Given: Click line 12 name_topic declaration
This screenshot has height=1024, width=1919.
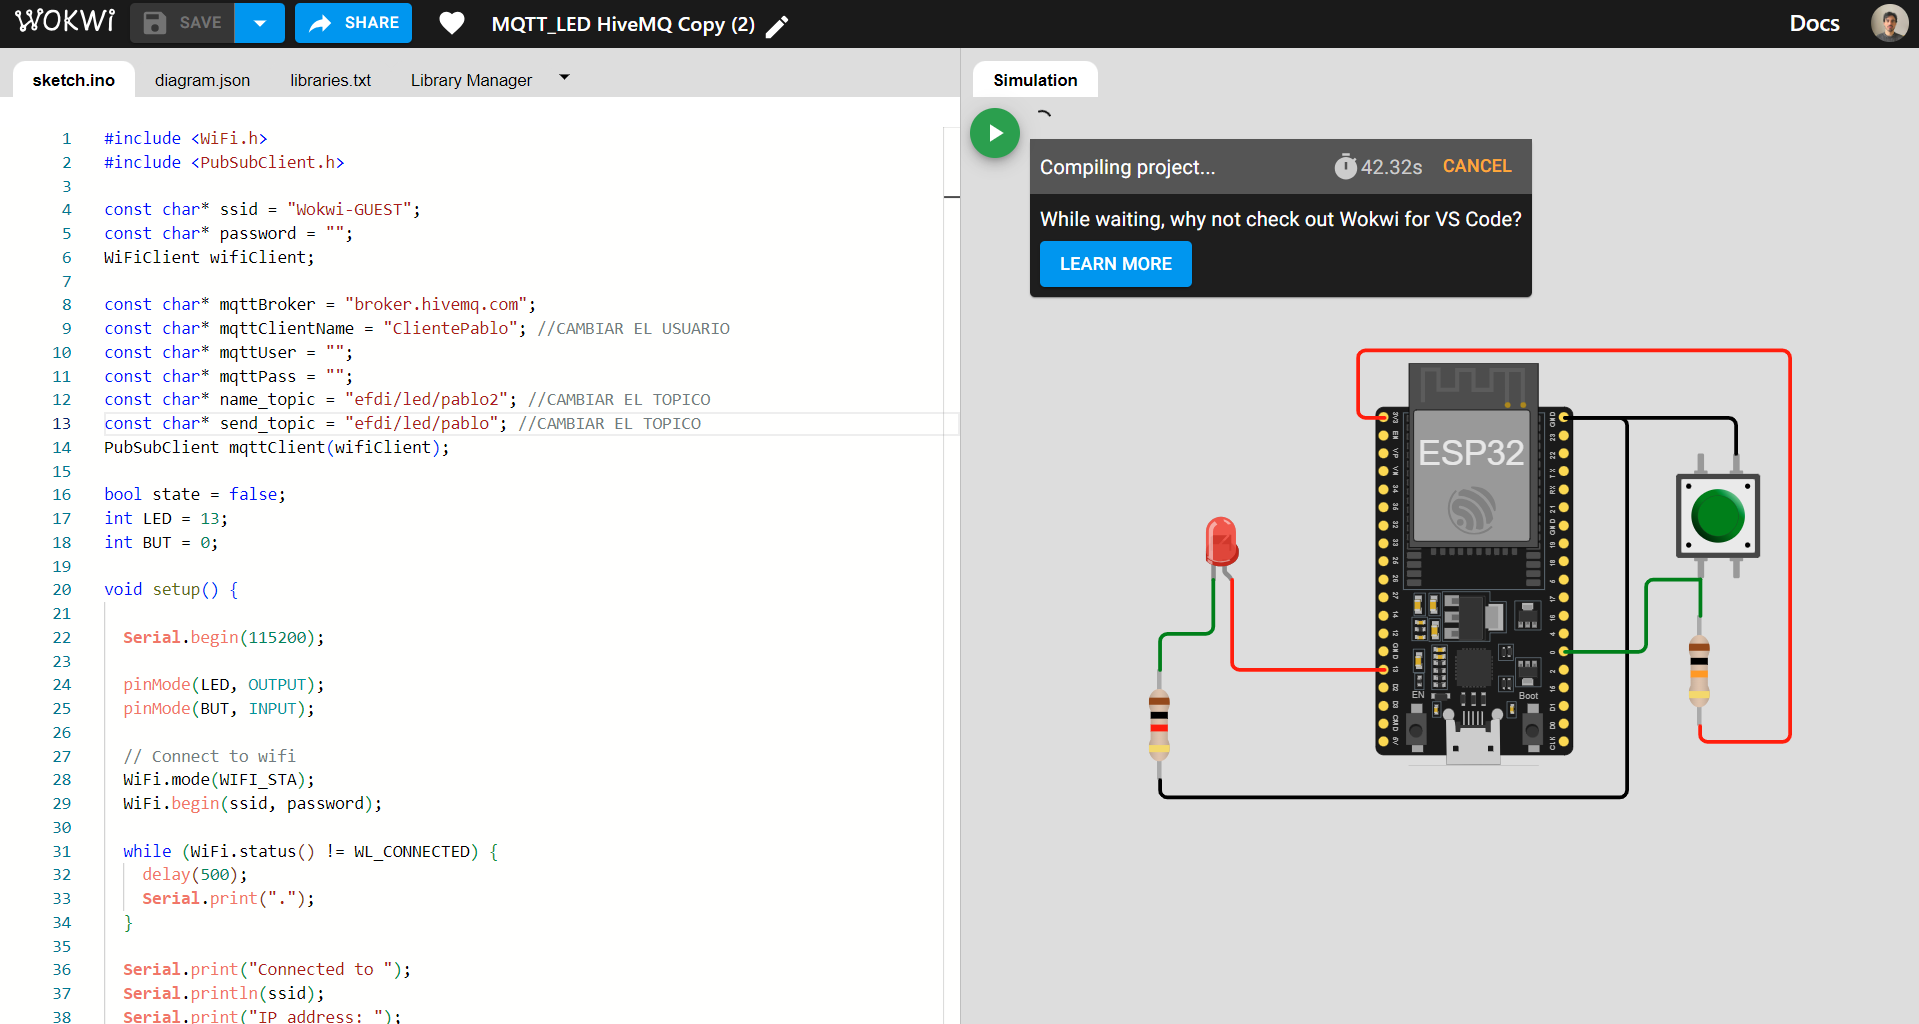Looking at the screenshot, I should click(x=407, y=400).
